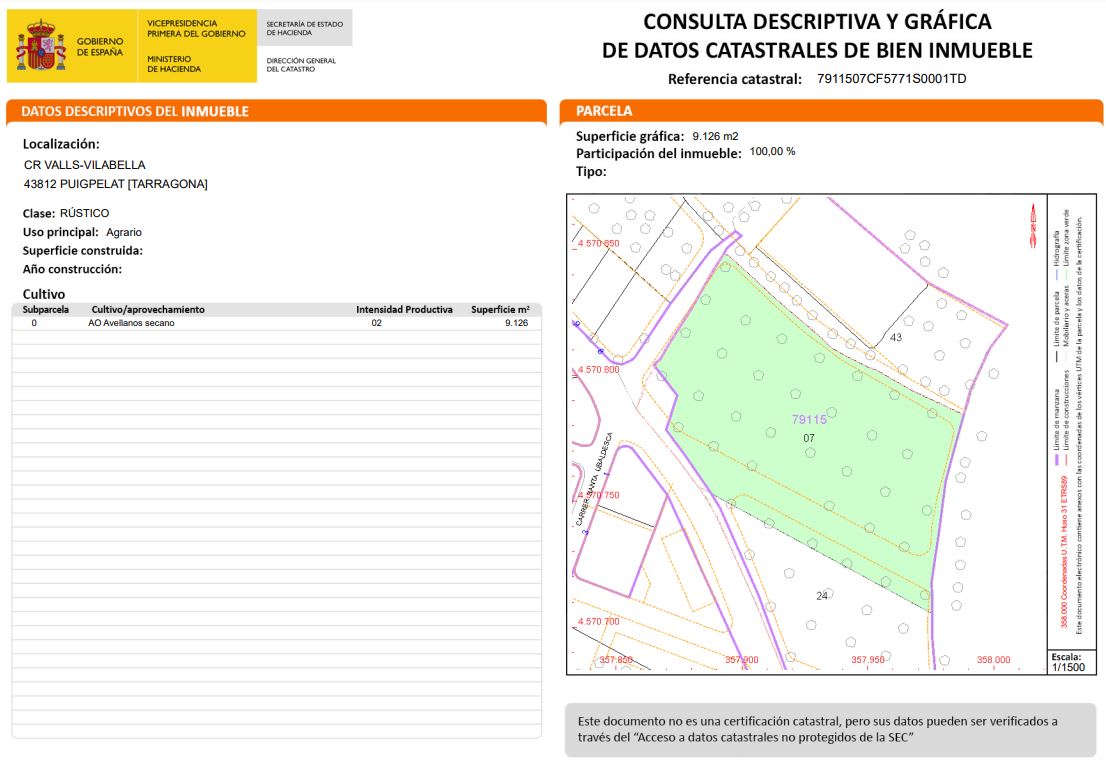Image resolution: width=1106 pixels, height=762 pixels.
Task: Click the map coordinate '4.570.750'
Action: click(x=598, y=495)
